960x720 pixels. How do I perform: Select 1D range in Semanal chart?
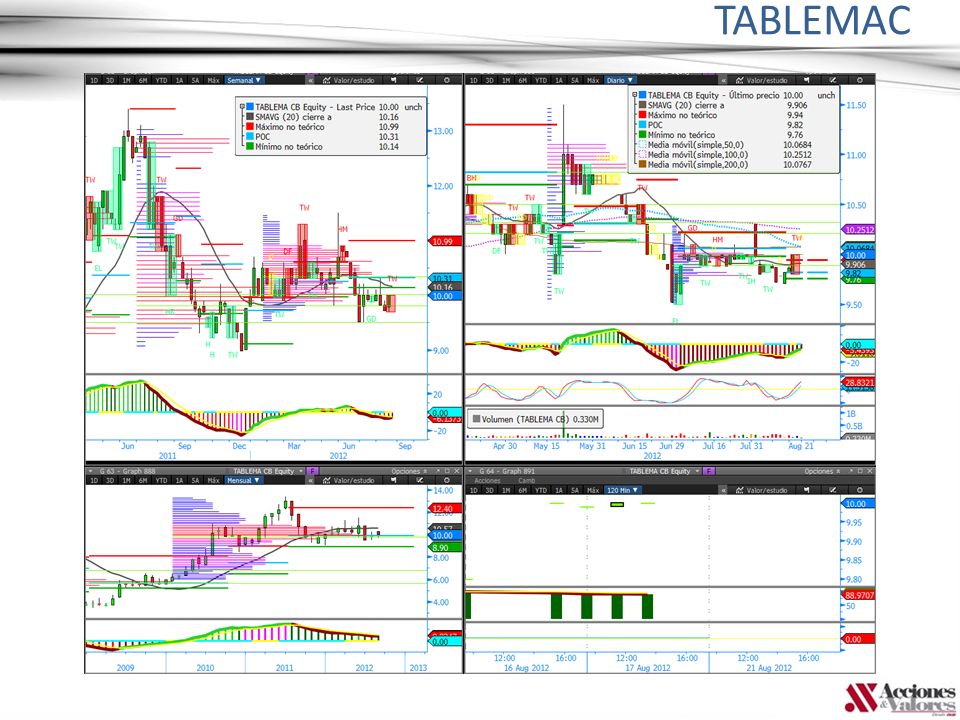[94, 80]
